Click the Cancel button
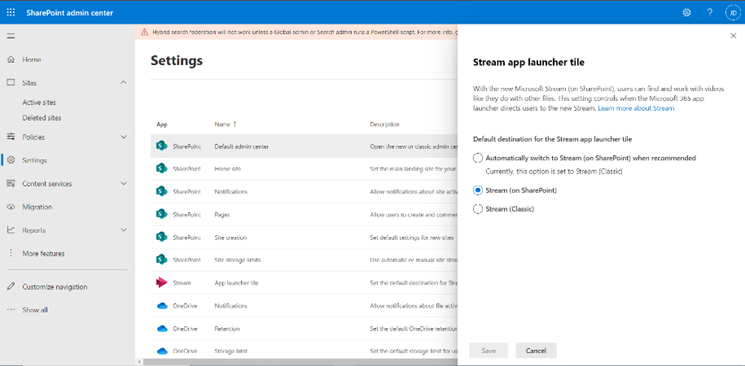Screen dimensions: 745x366 (x=536, y=351)
